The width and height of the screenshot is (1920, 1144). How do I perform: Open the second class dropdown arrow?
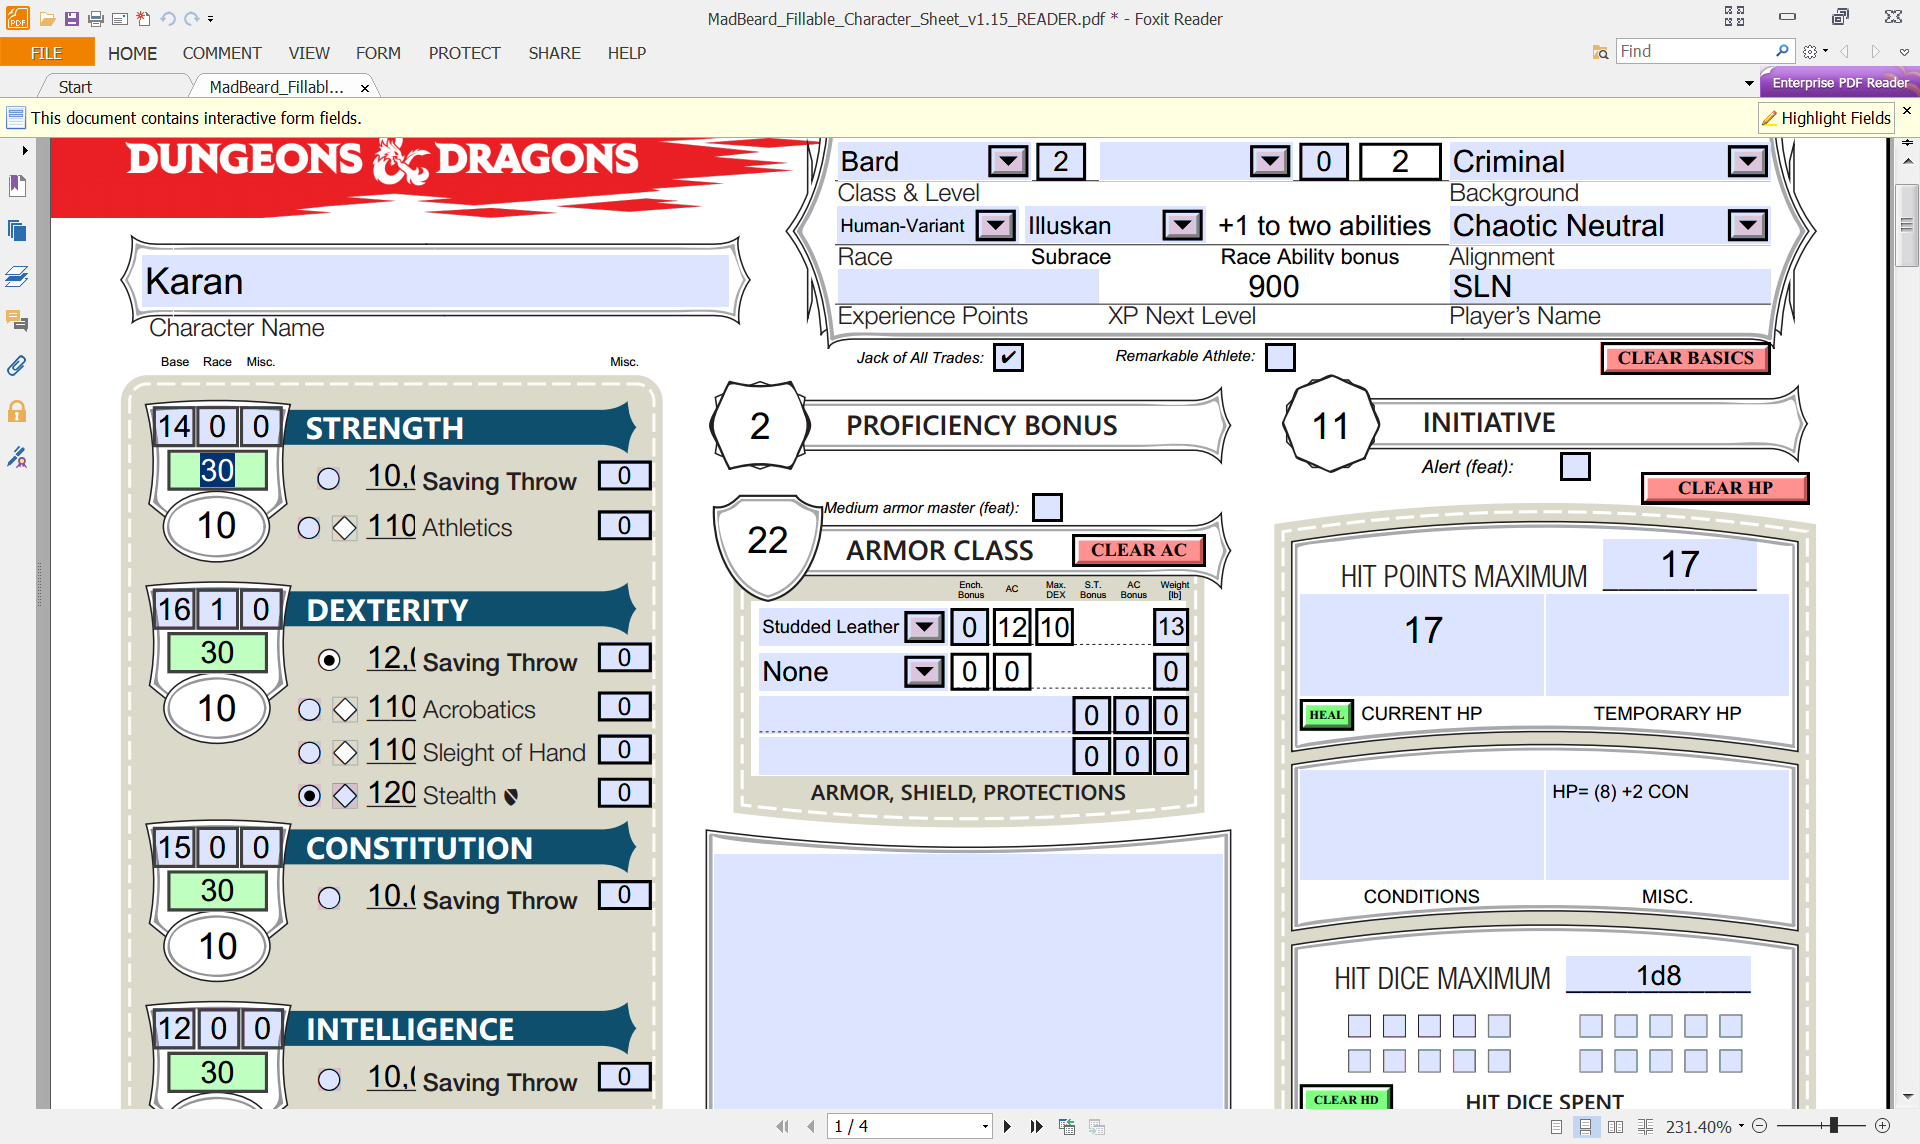tap(1270, 161)
